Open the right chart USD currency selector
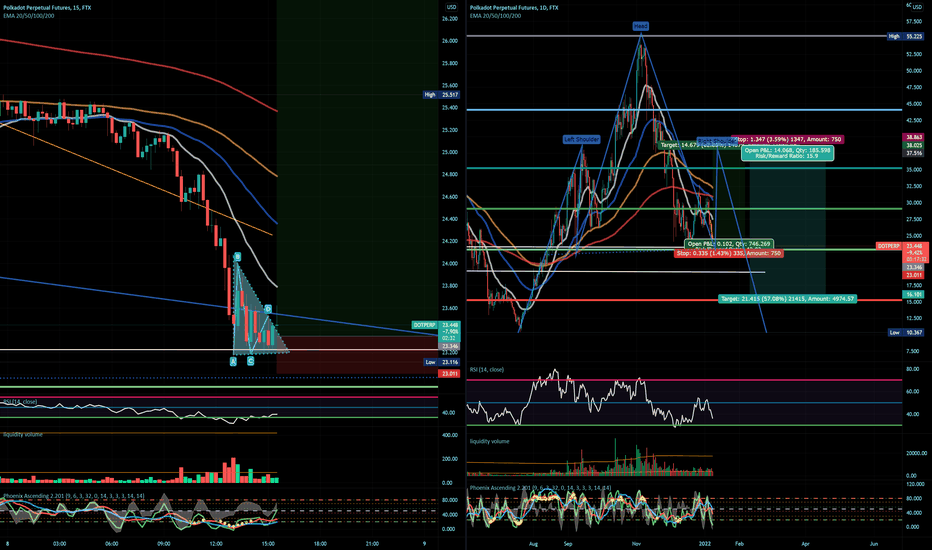The width and height of the screenshot is (932, 550). (917, 7)
